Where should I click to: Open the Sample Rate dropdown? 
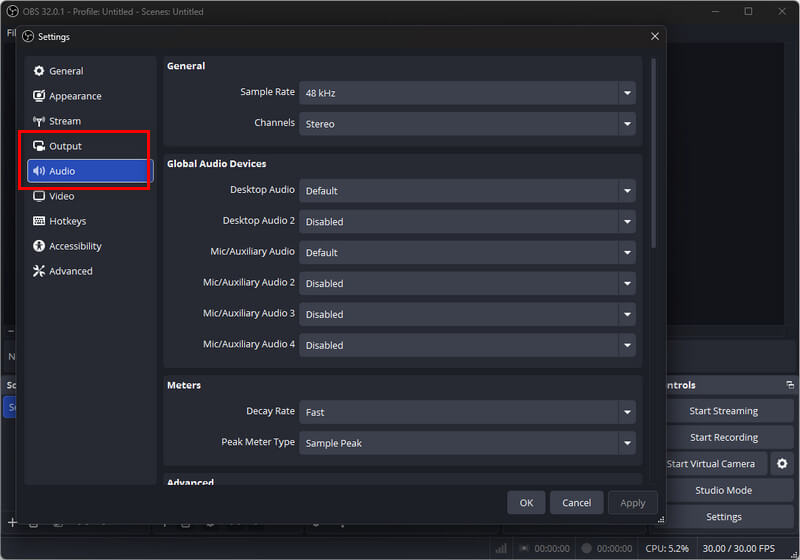467,93
